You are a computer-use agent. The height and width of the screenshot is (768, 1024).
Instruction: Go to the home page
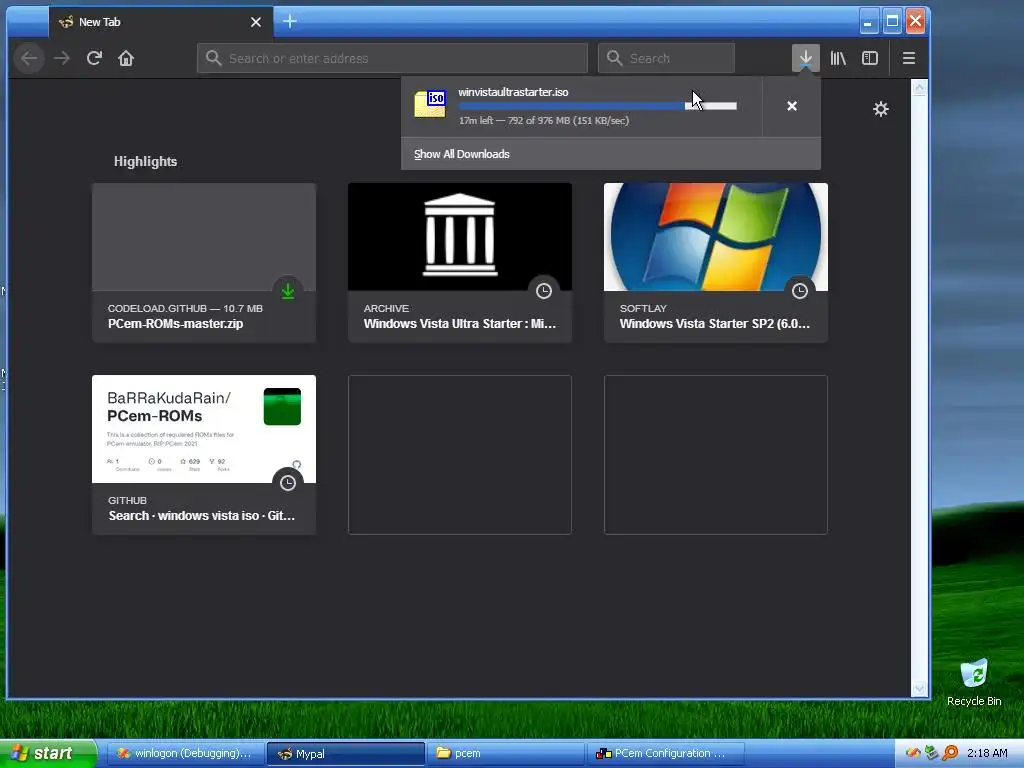coord(126,59)
